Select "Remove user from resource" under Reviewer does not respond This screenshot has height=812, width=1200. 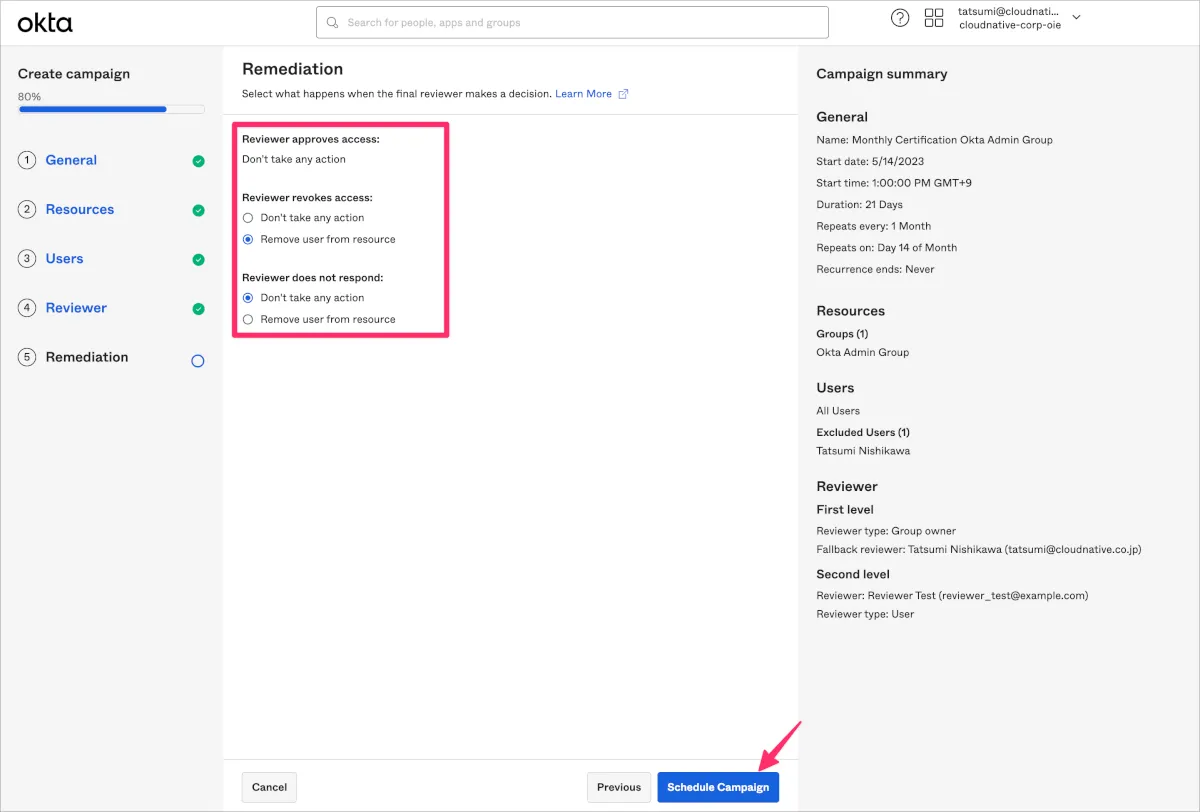point(248,320)
